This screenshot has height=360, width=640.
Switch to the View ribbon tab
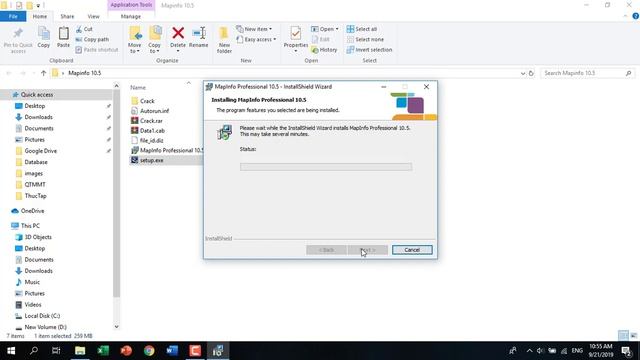pos(93,16)
